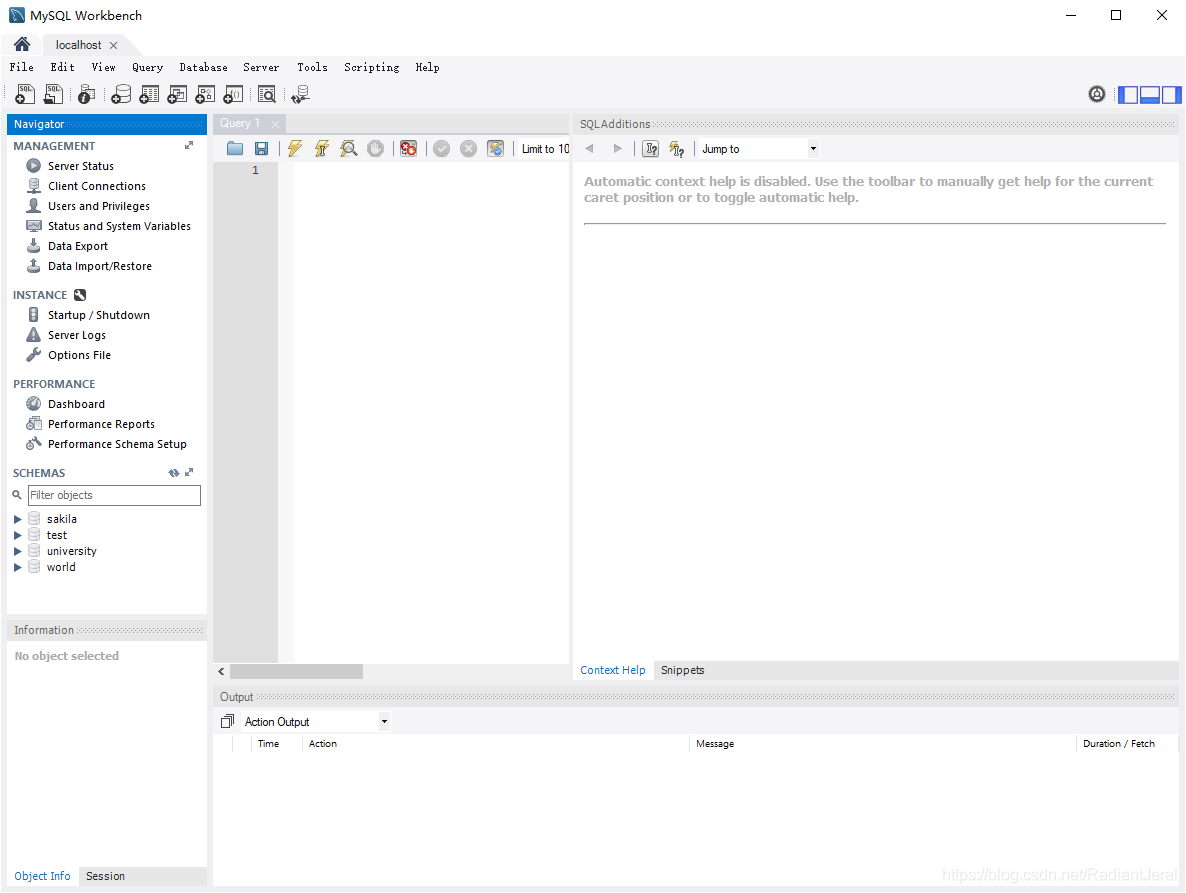Expand the world schema
Image resolution: width=1186 pixels, height=893 pixels.
pos(17,567)
